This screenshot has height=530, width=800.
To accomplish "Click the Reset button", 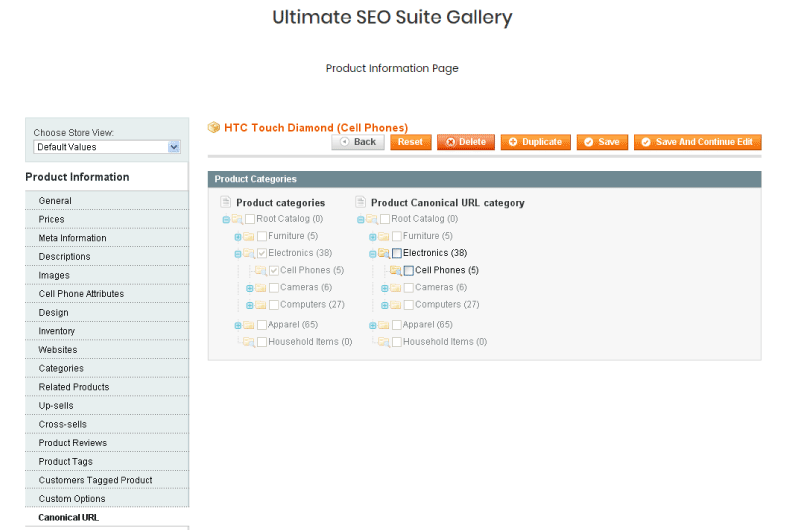I will click(411, 142).
